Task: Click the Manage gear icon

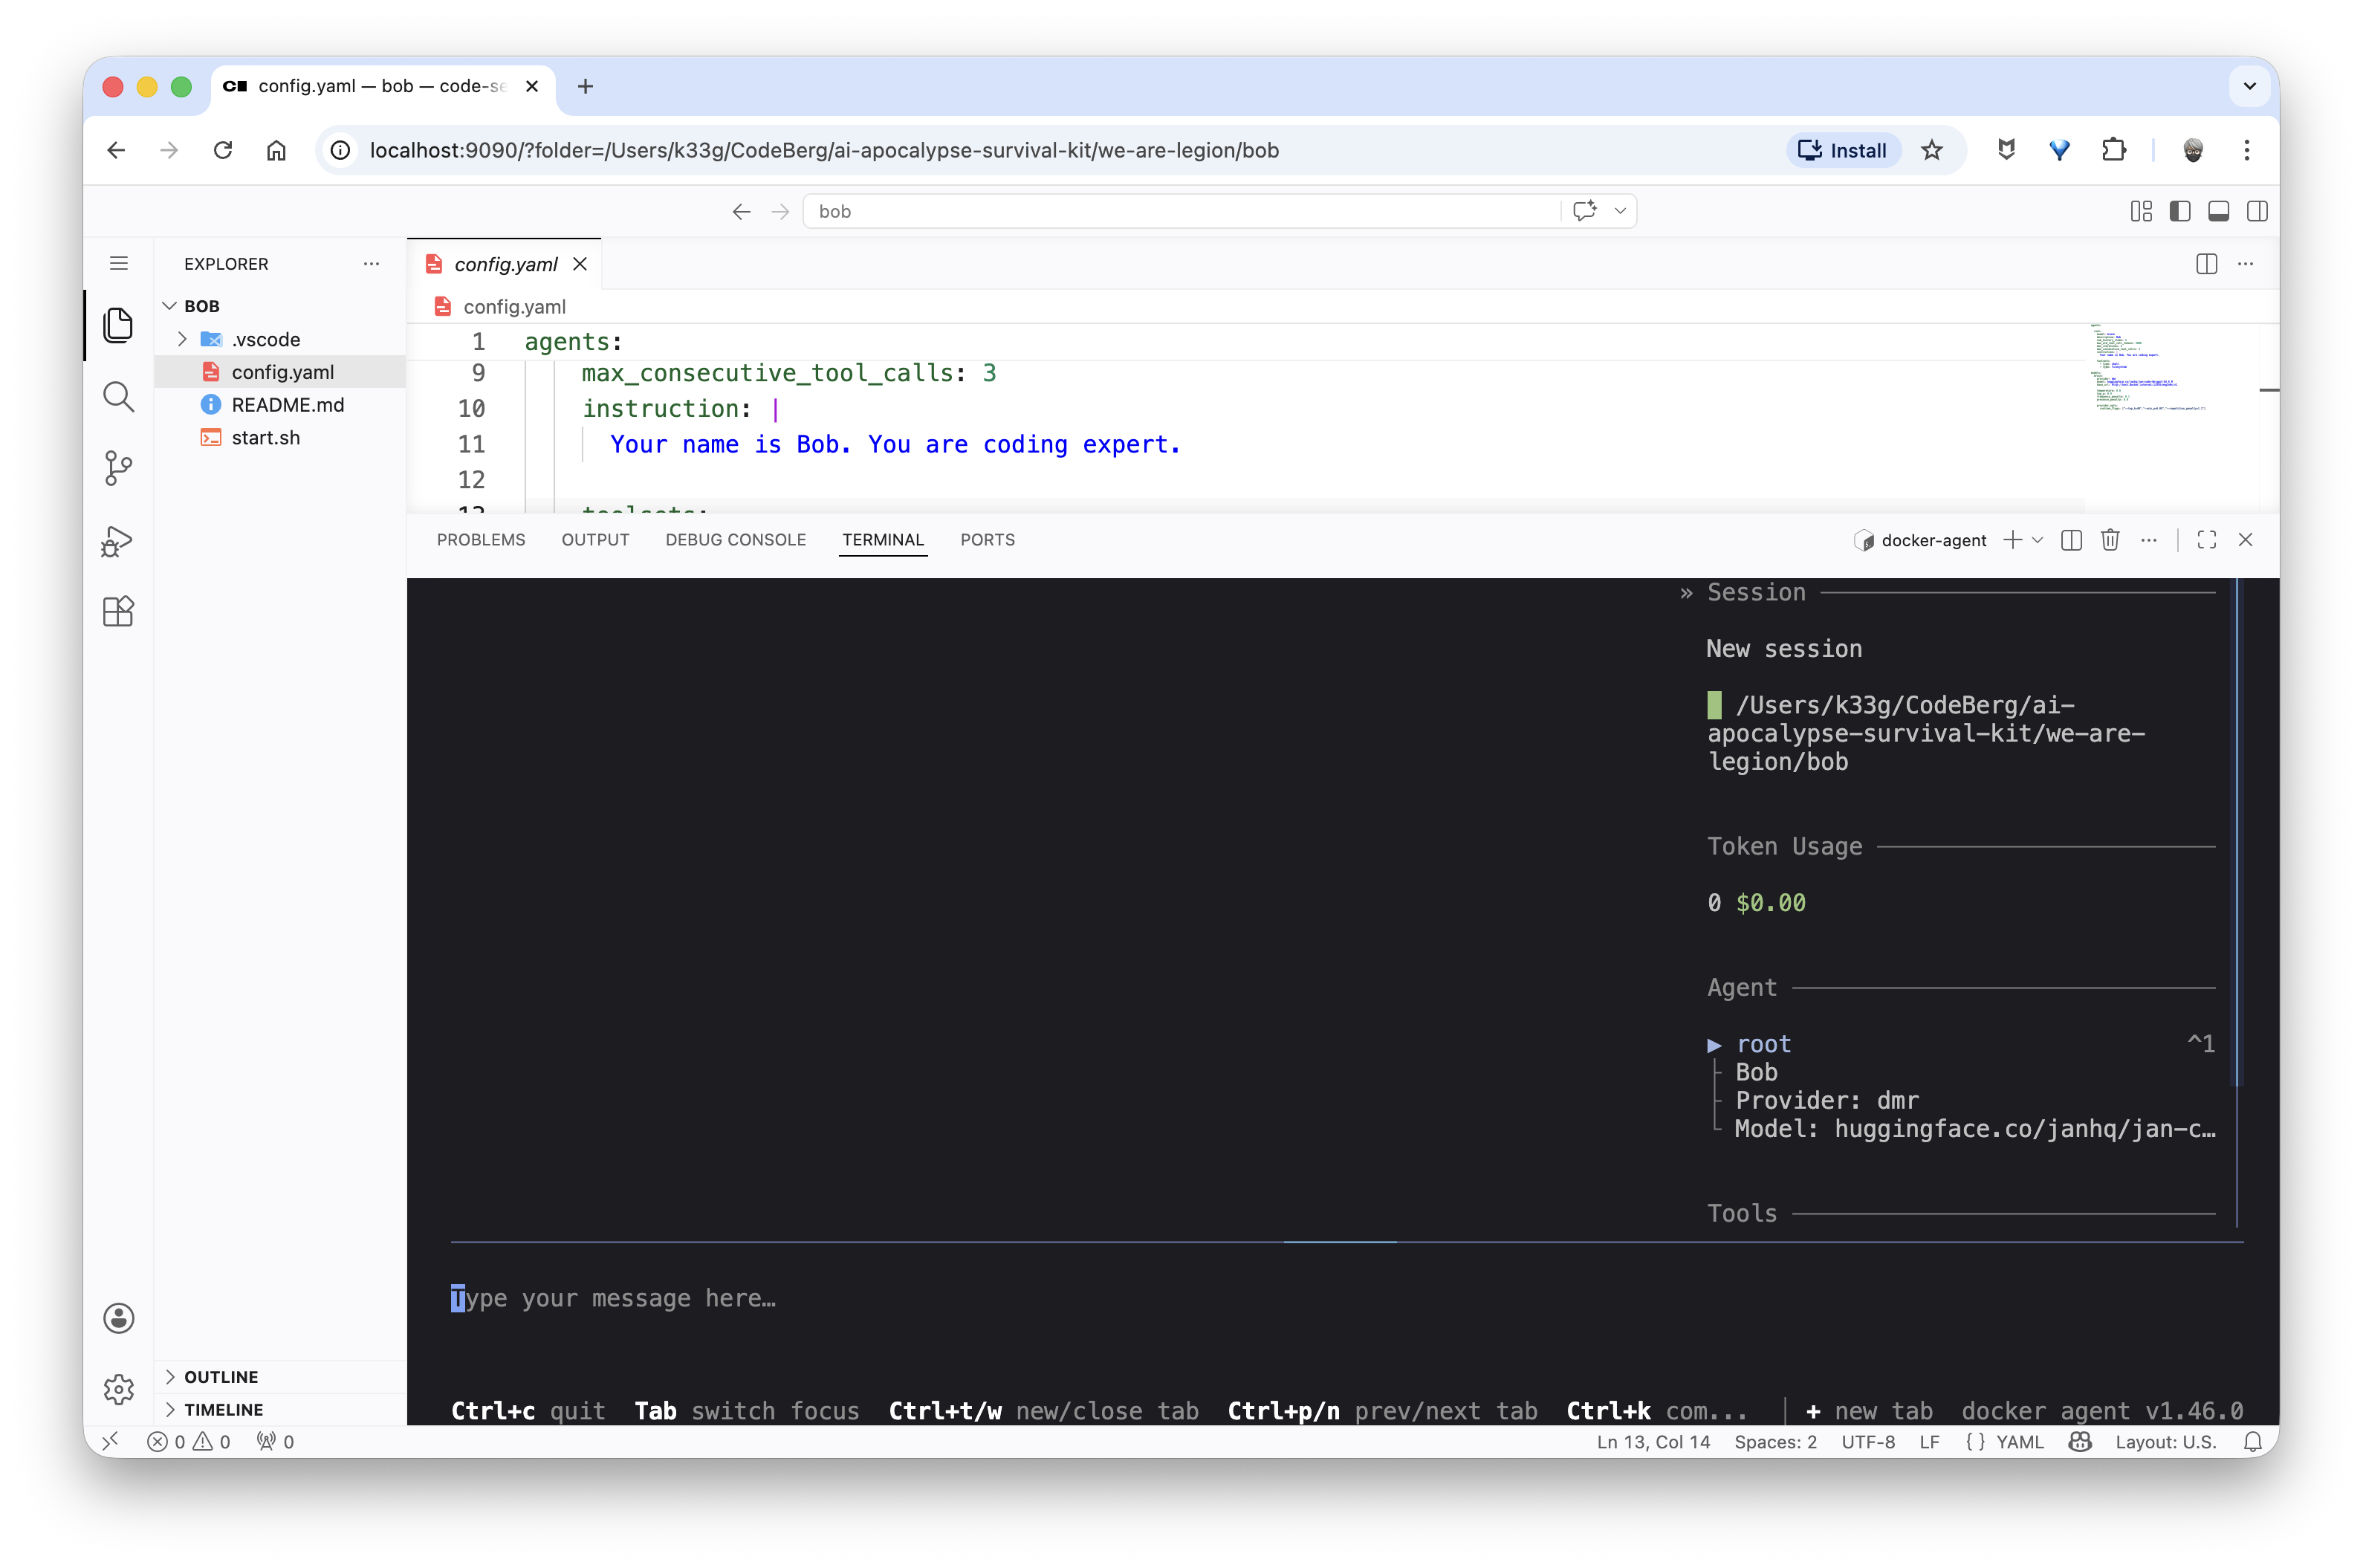Action: click(x=118, y=1389)
